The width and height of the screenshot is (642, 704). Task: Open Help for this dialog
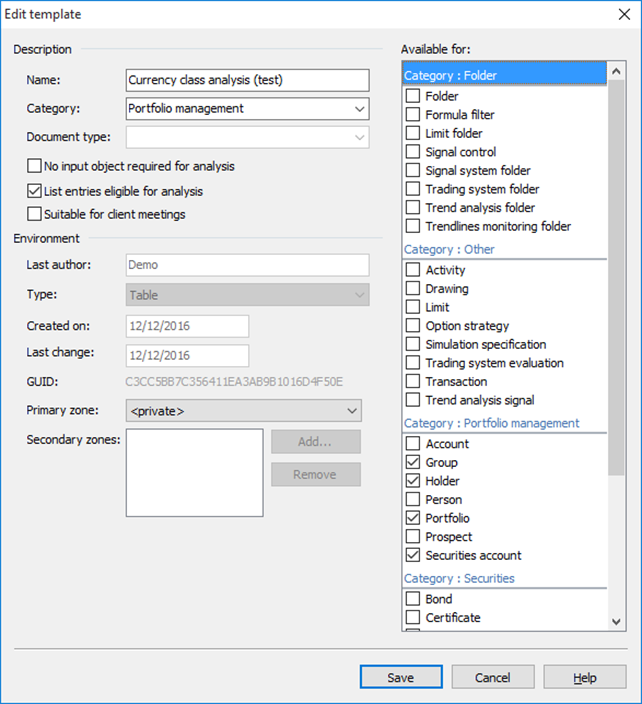(x=584, y=677)
